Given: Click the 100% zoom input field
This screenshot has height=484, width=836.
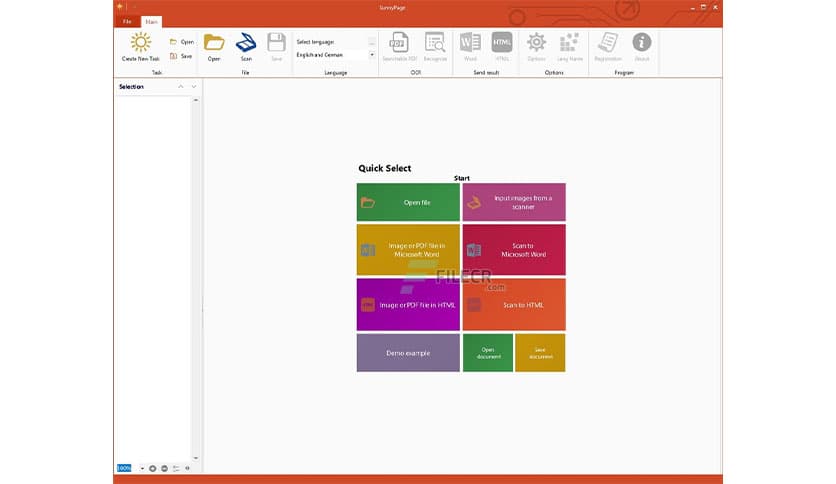Looking at the screenshot, I should pyautogui.click(x=124, y=468).
